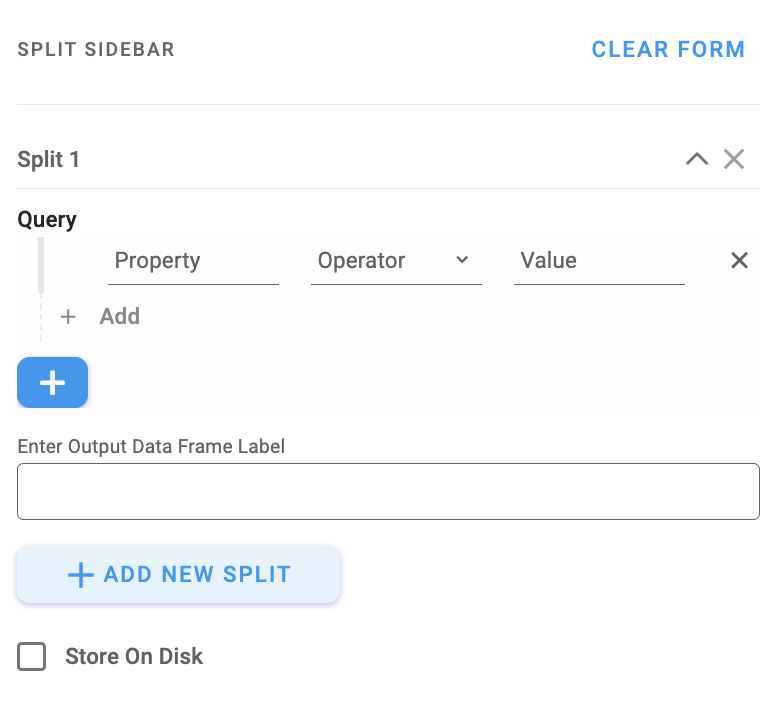Click the gray handle bar left of Property
The image size is (782, 708).
(x=41, y=265)
